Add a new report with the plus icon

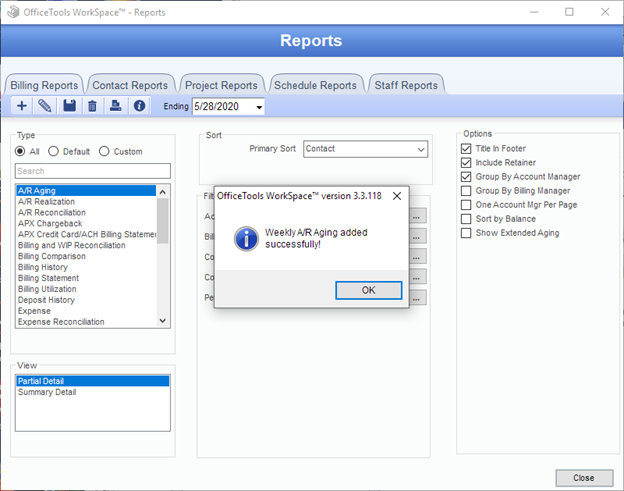tap(22, 106)
